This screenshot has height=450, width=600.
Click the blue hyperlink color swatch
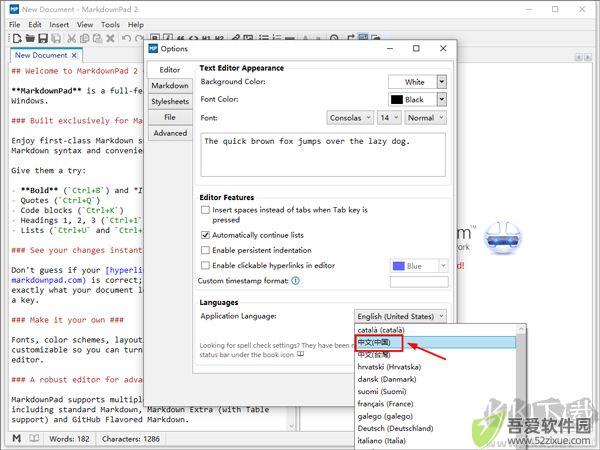coord(399,266)
